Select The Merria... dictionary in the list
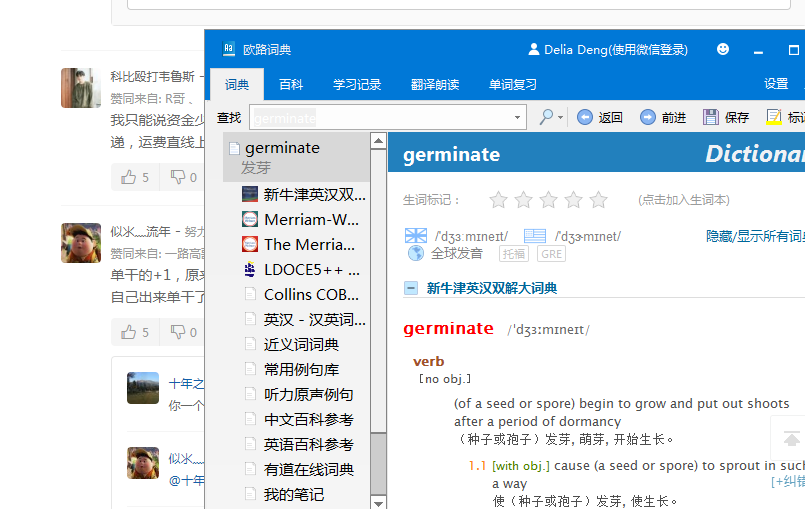 [299, 244]
